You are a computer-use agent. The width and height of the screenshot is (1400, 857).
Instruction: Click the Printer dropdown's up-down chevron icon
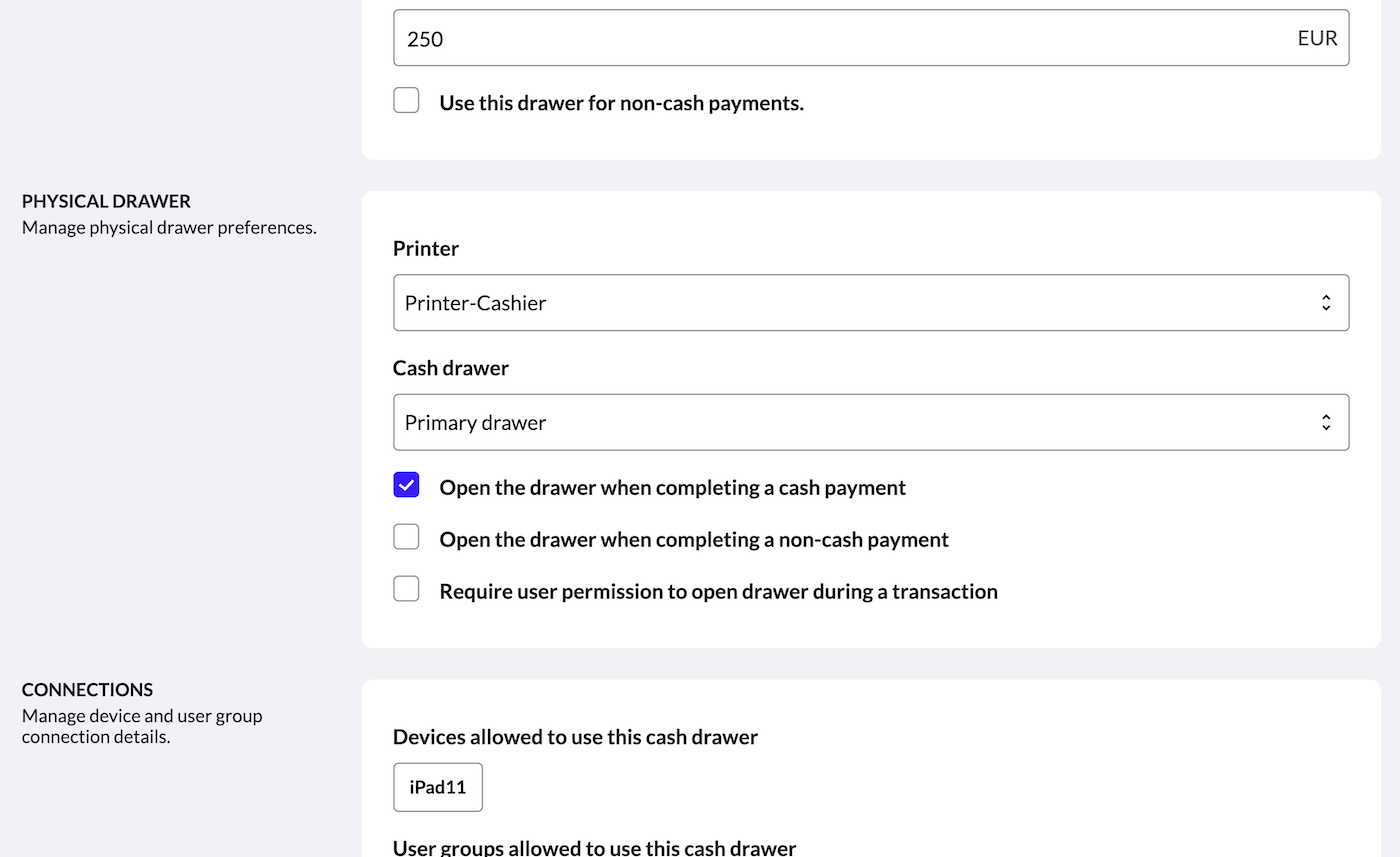tap(1325, 303)
